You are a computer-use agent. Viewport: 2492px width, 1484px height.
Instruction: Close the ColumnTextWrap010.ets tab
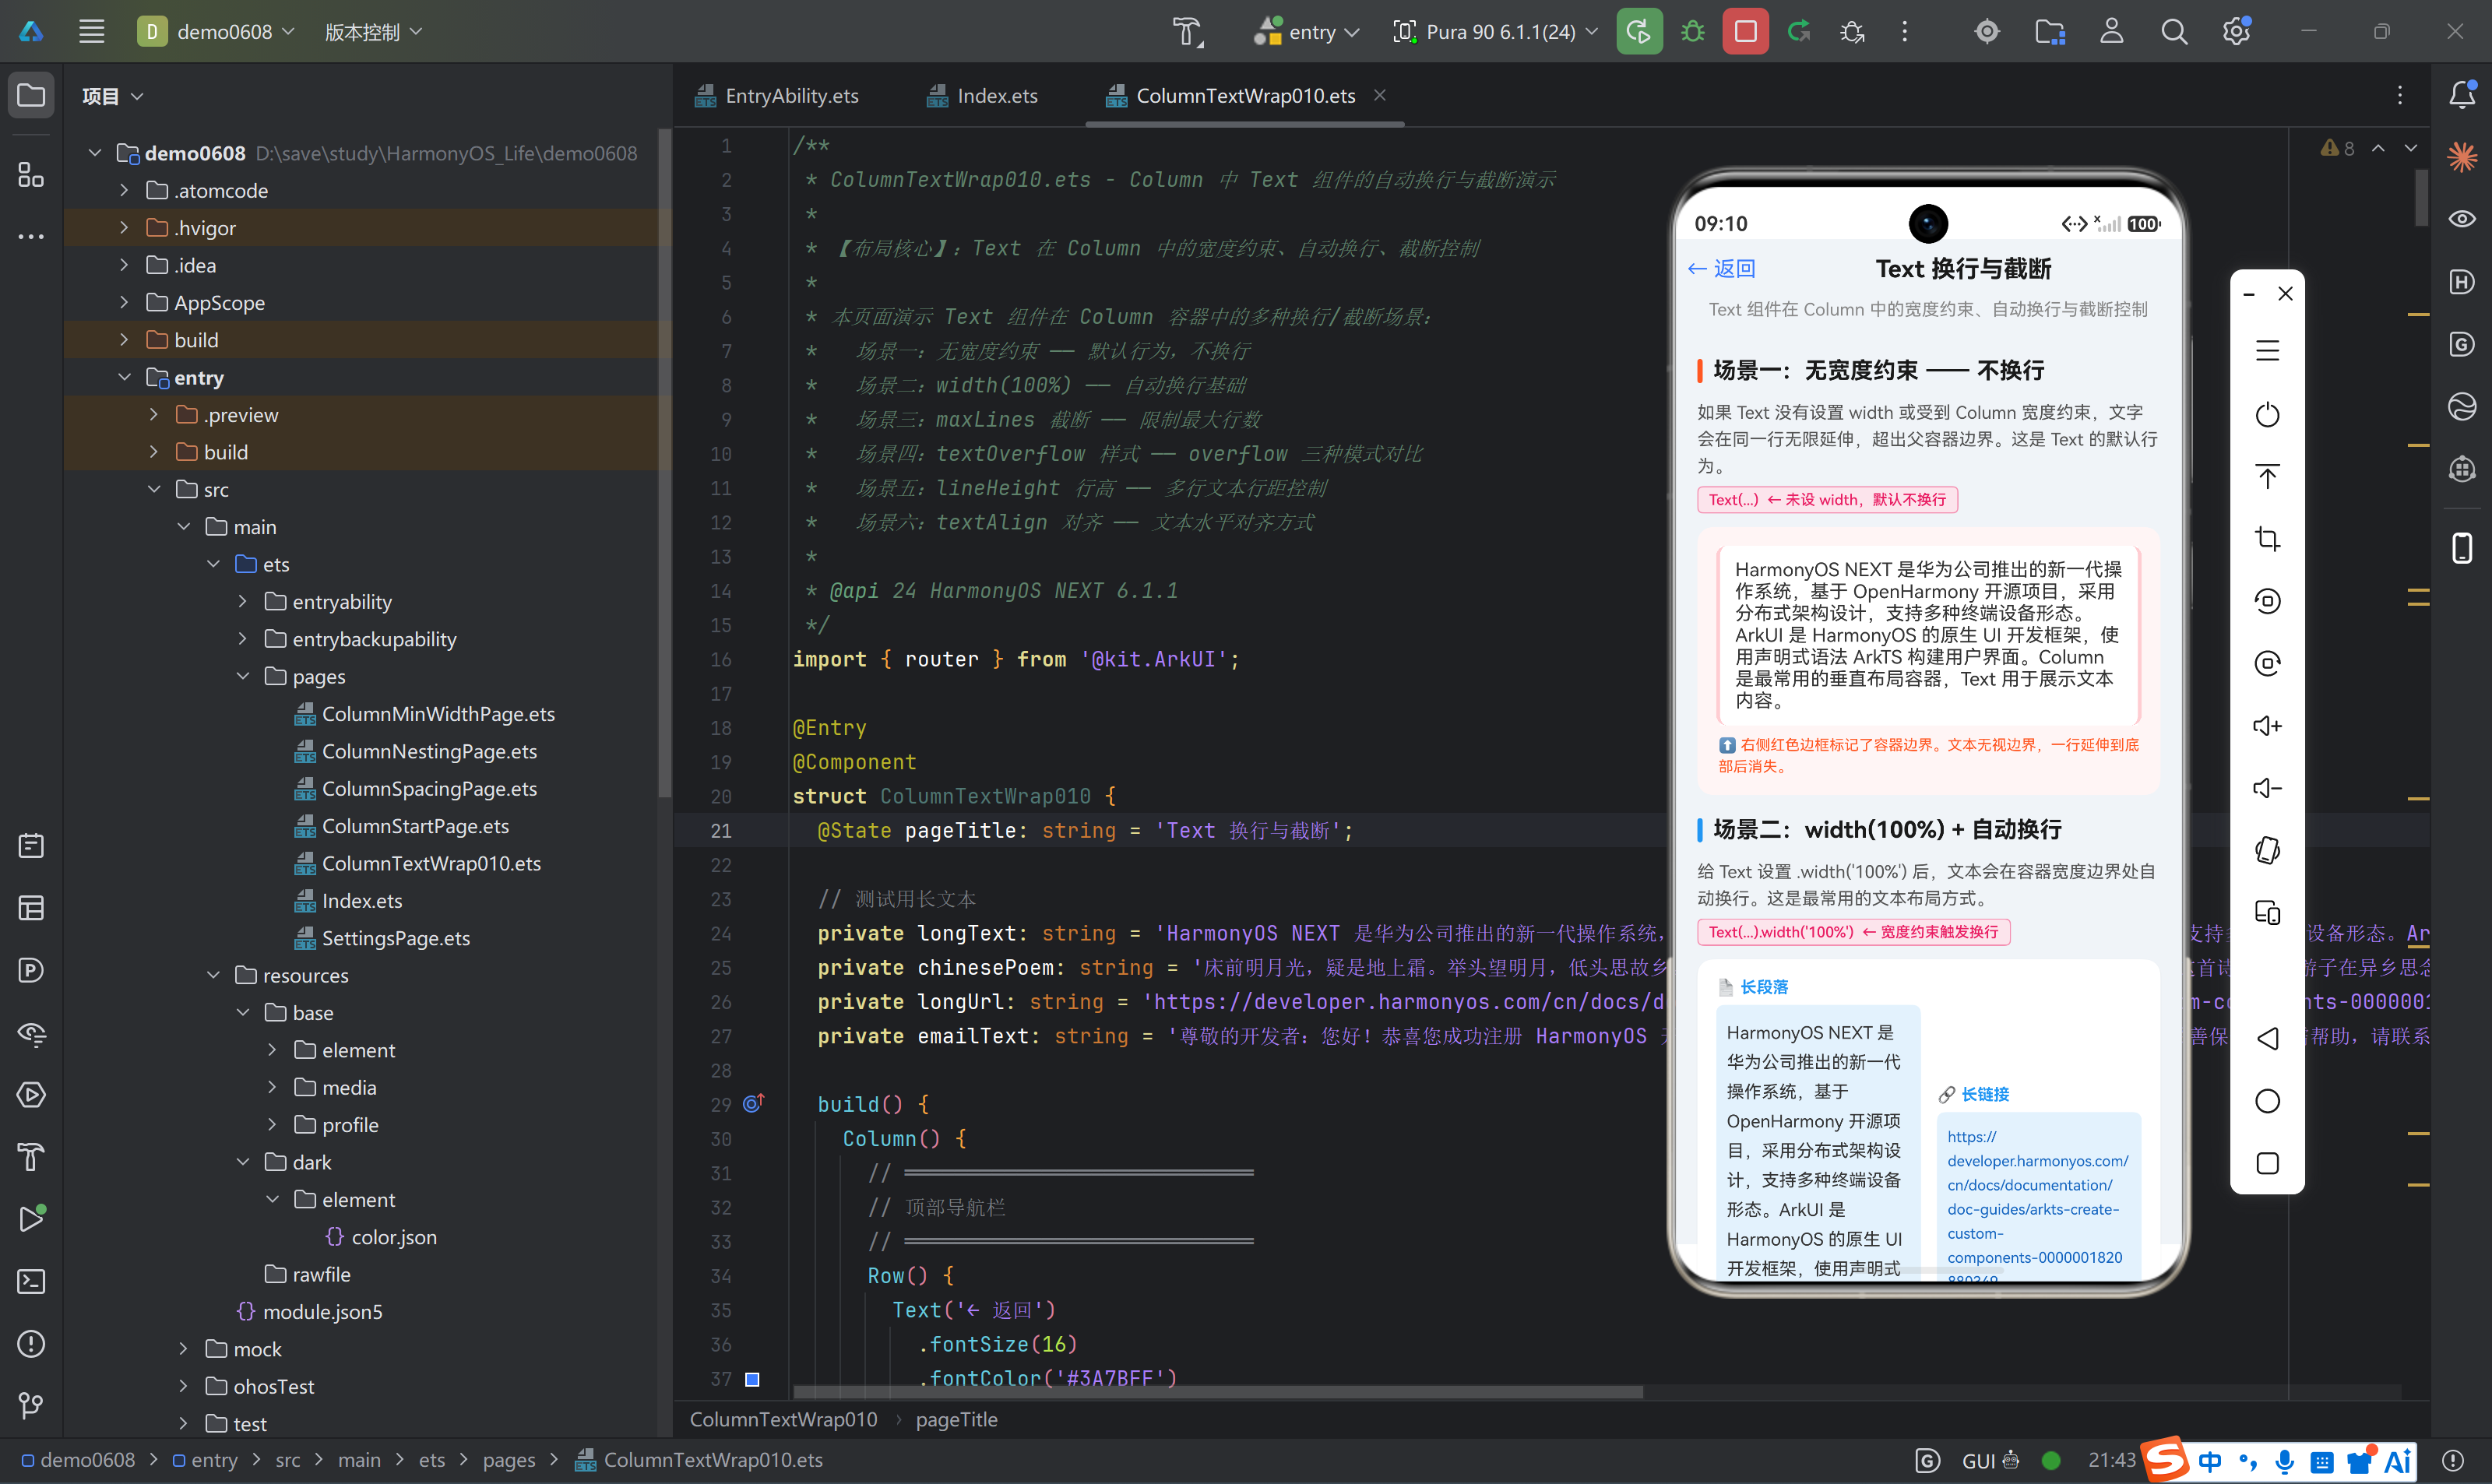coord(1380,95)
